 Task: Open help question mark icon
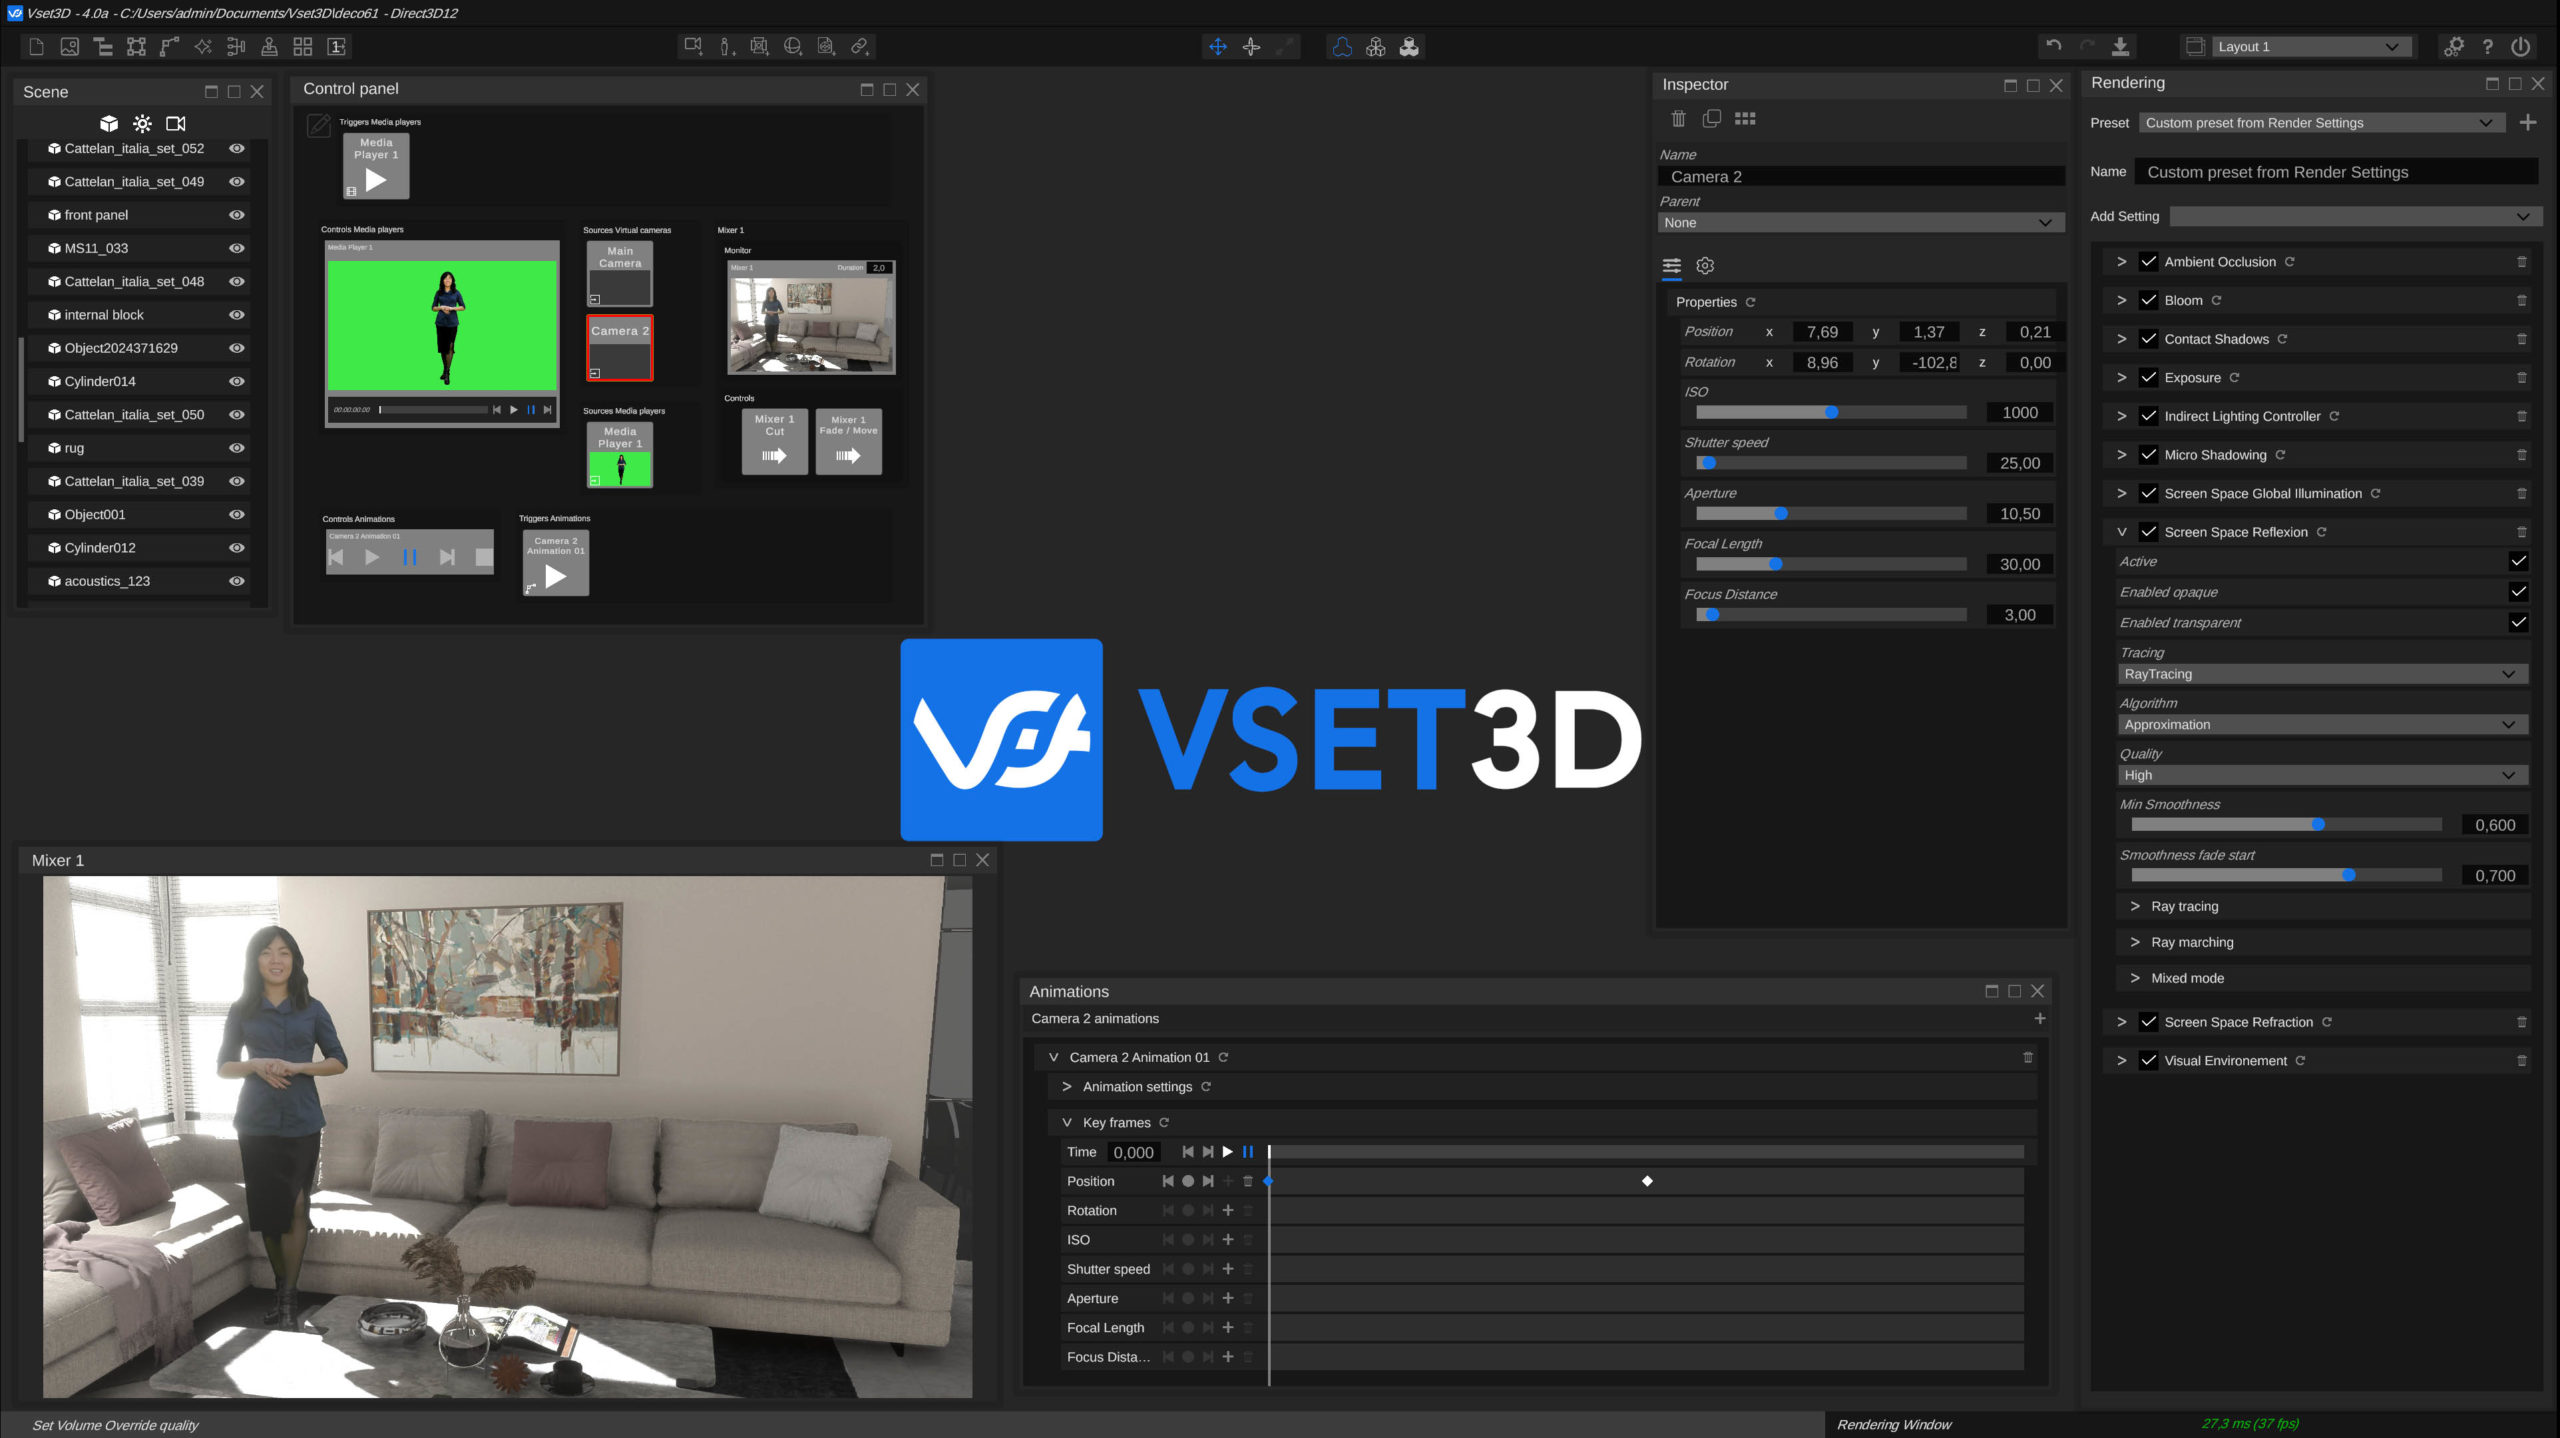[x=2488, y=46]
